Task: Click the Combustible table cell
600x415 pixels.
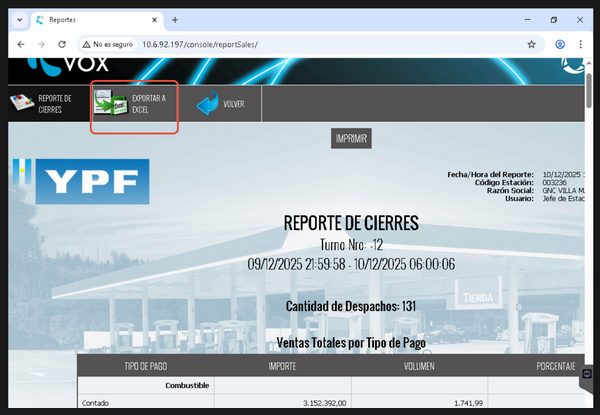Action: tap(146, 385)
